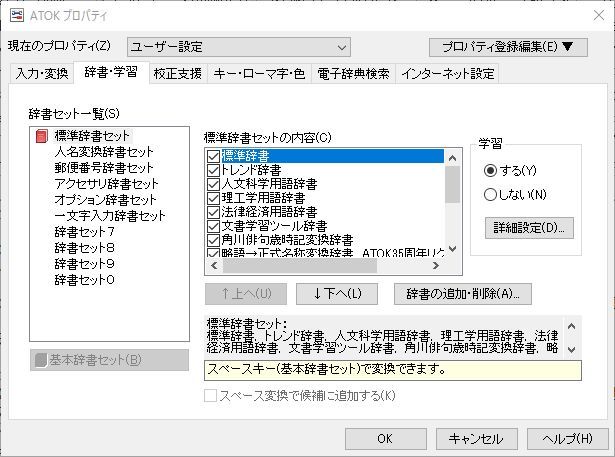The image size is (615, 457).
Task: Select オプション辞書セット in the list
Action: pyautogui.click(x=106, y=200)
